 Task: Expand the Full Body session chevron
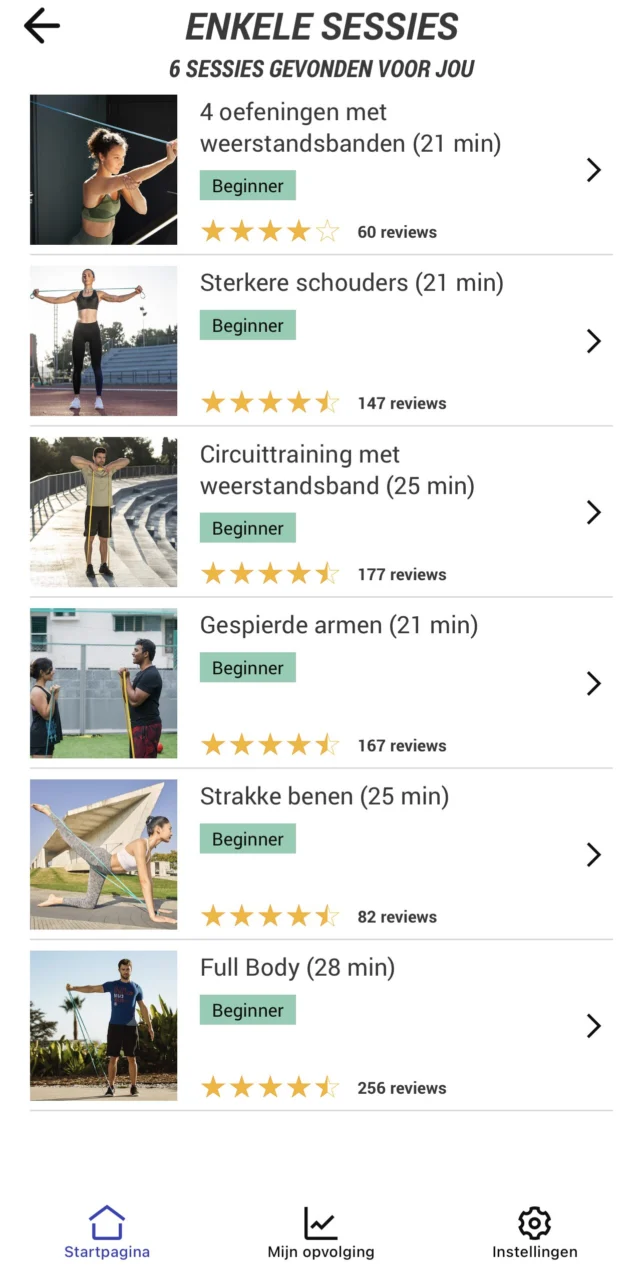[x=593, y=1025]
